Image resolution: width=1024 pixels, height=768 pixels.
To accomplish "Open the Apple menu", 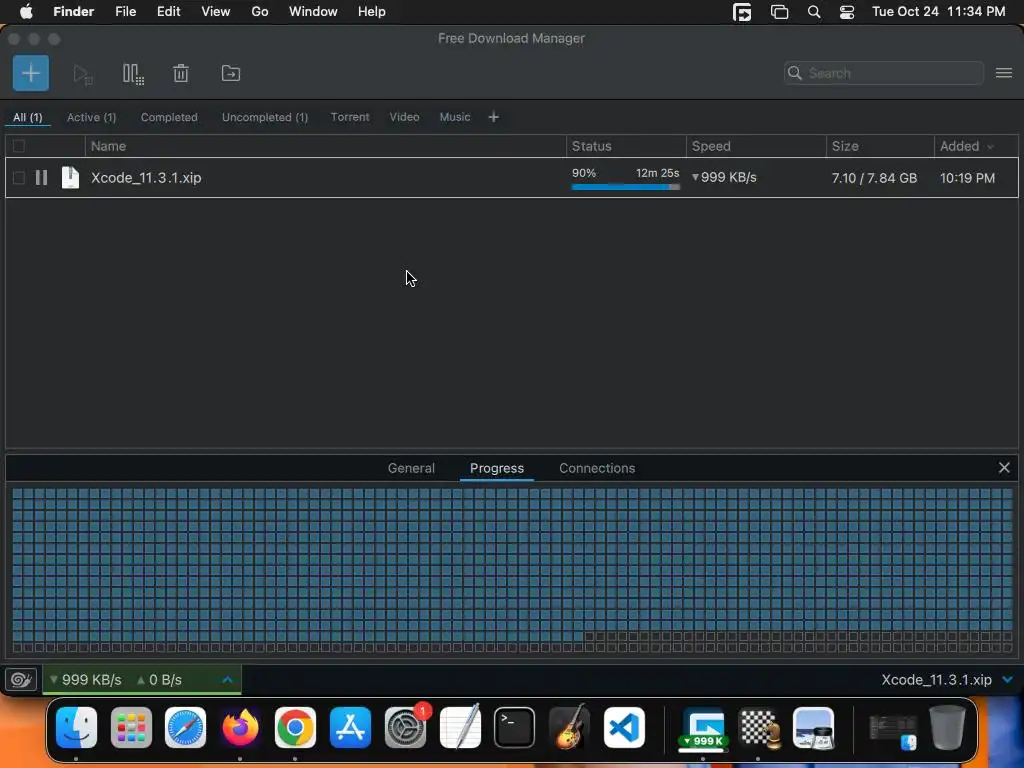I will coord(25,12).
